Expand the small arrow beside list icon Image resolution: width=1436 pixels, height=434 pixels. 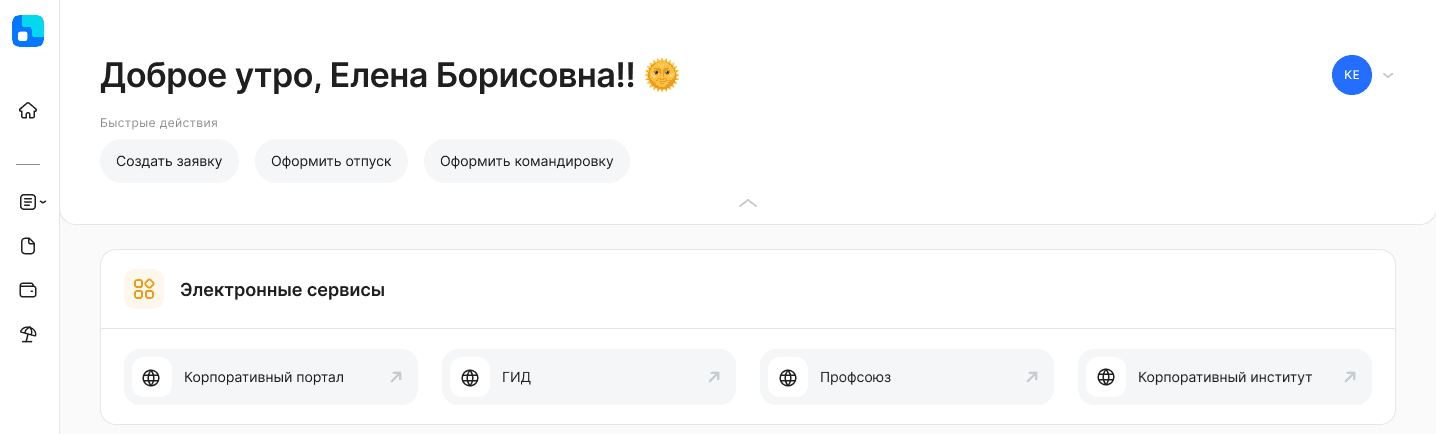pos(43,202)
